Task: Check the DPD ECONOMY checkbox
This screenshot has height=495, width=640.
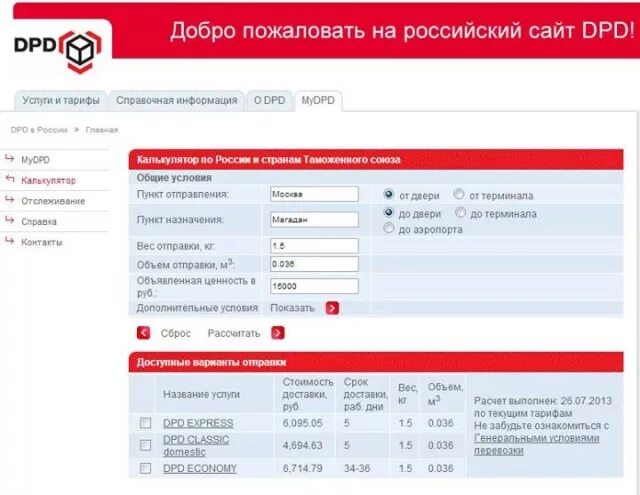Action: coord(145,468)
